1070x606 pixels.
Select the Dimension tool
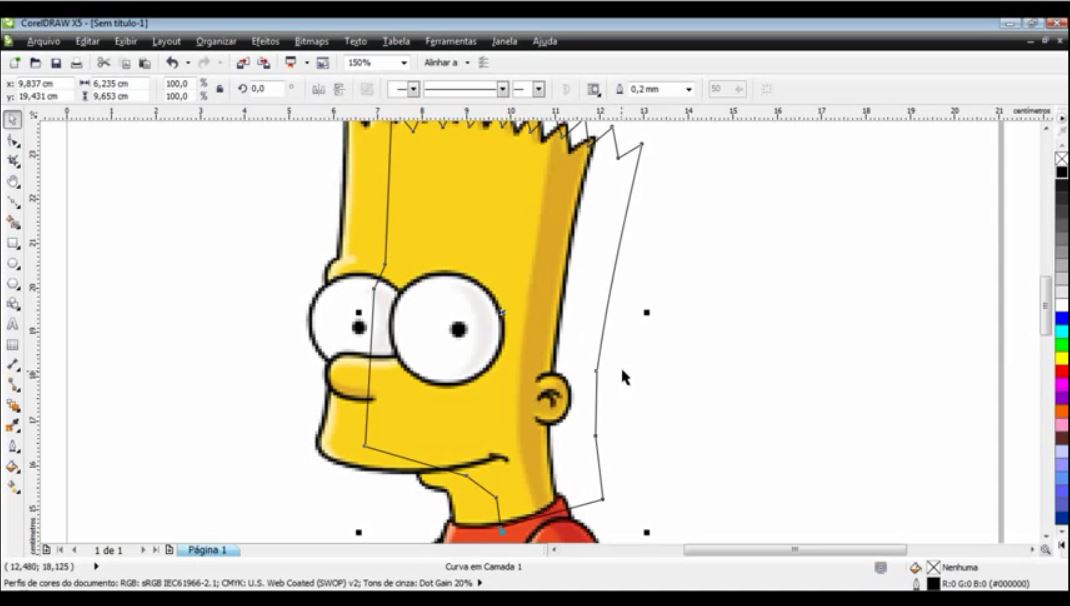[12, 365]
